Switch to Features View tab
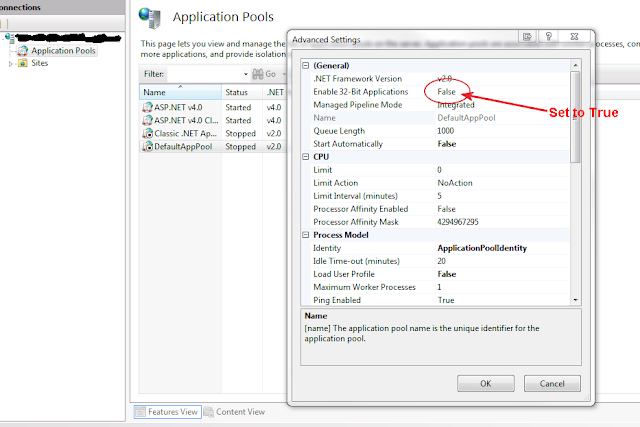The height and width of the screenshot is (427, 640). 167,412
